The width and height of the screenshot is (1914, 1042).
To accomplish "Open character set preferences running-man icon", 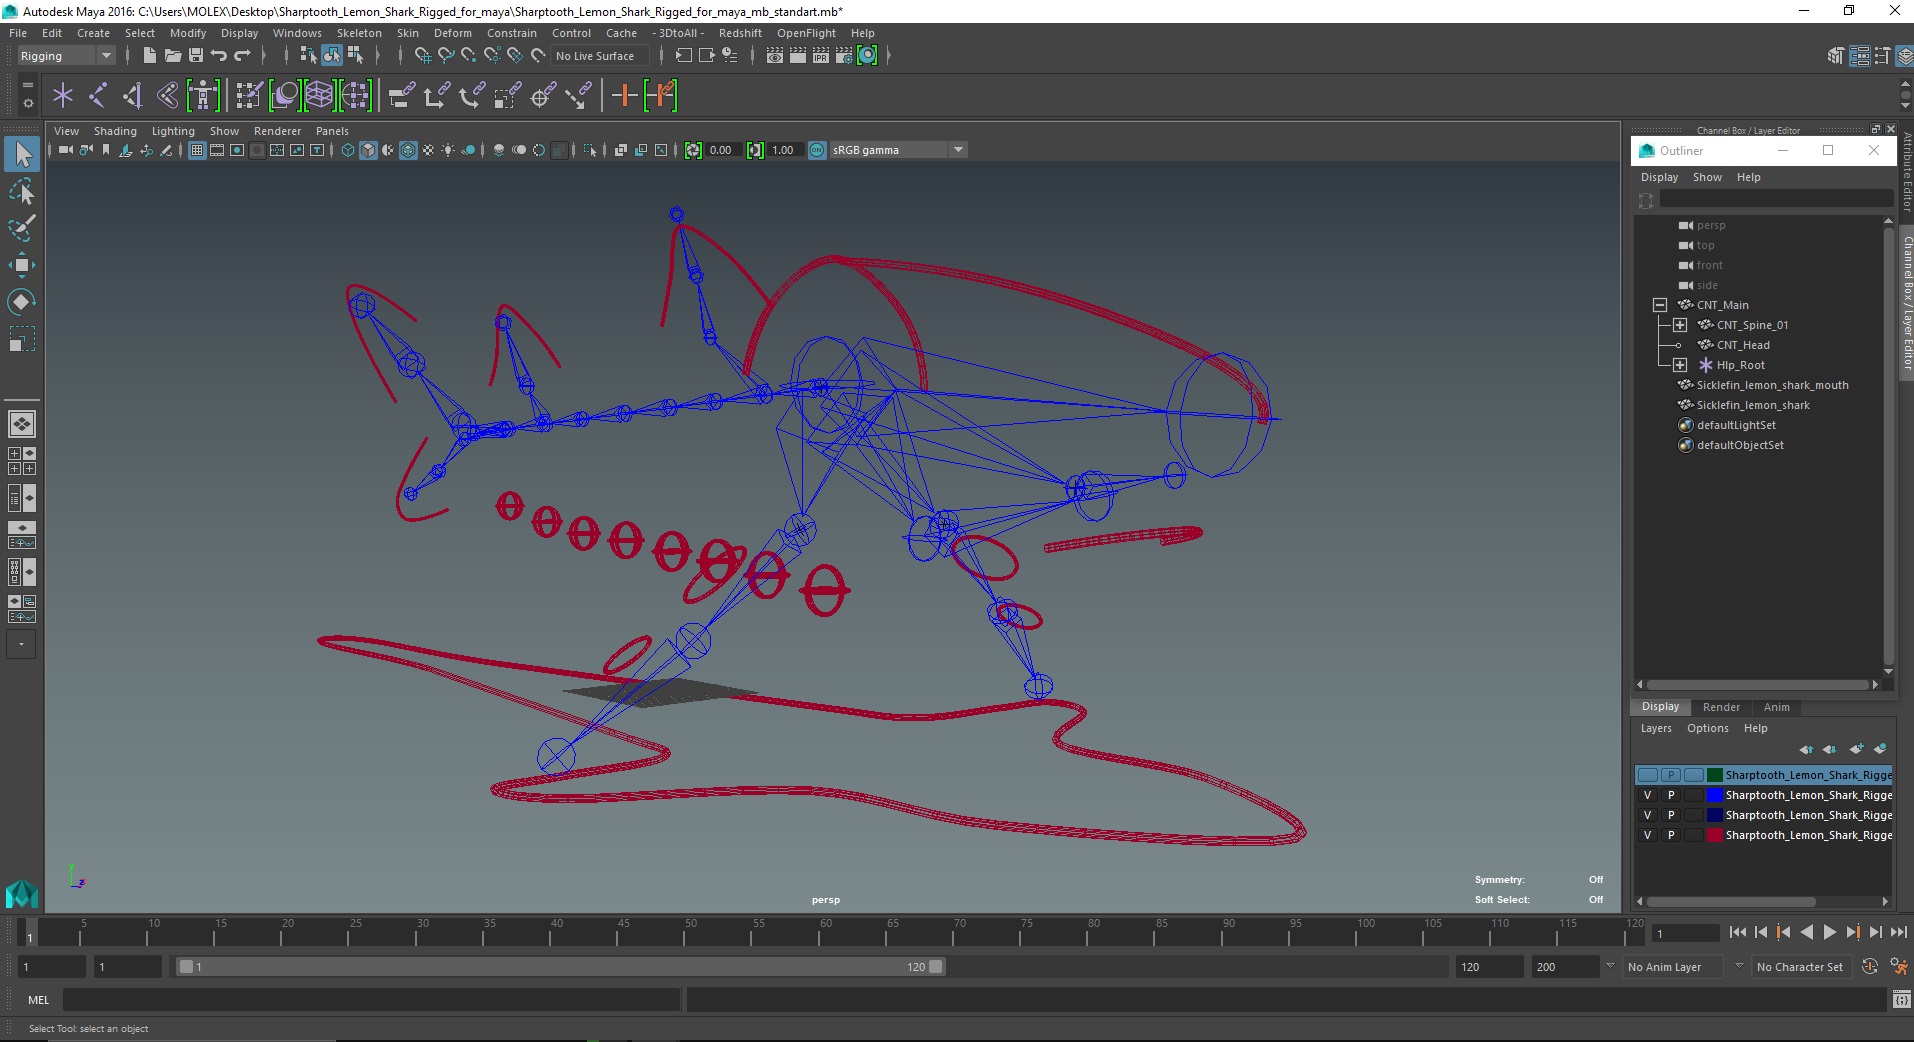I will pyautogui.click(x=1898, y=966).
